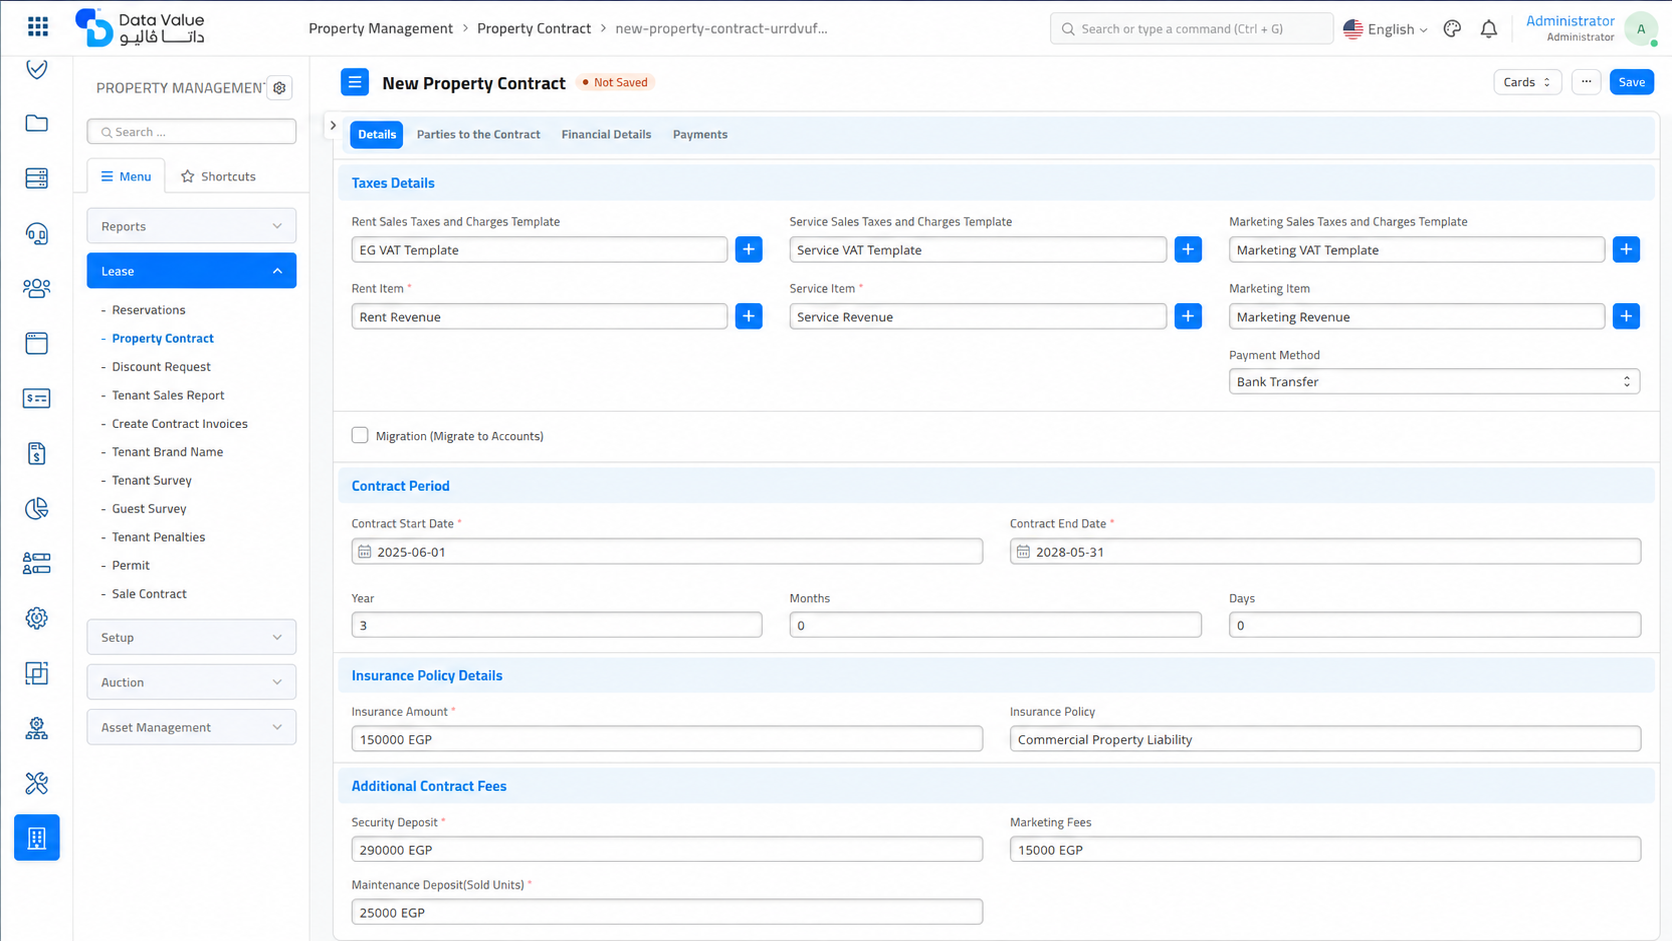Expand the collapsed side panel arrow

(333, 126)
